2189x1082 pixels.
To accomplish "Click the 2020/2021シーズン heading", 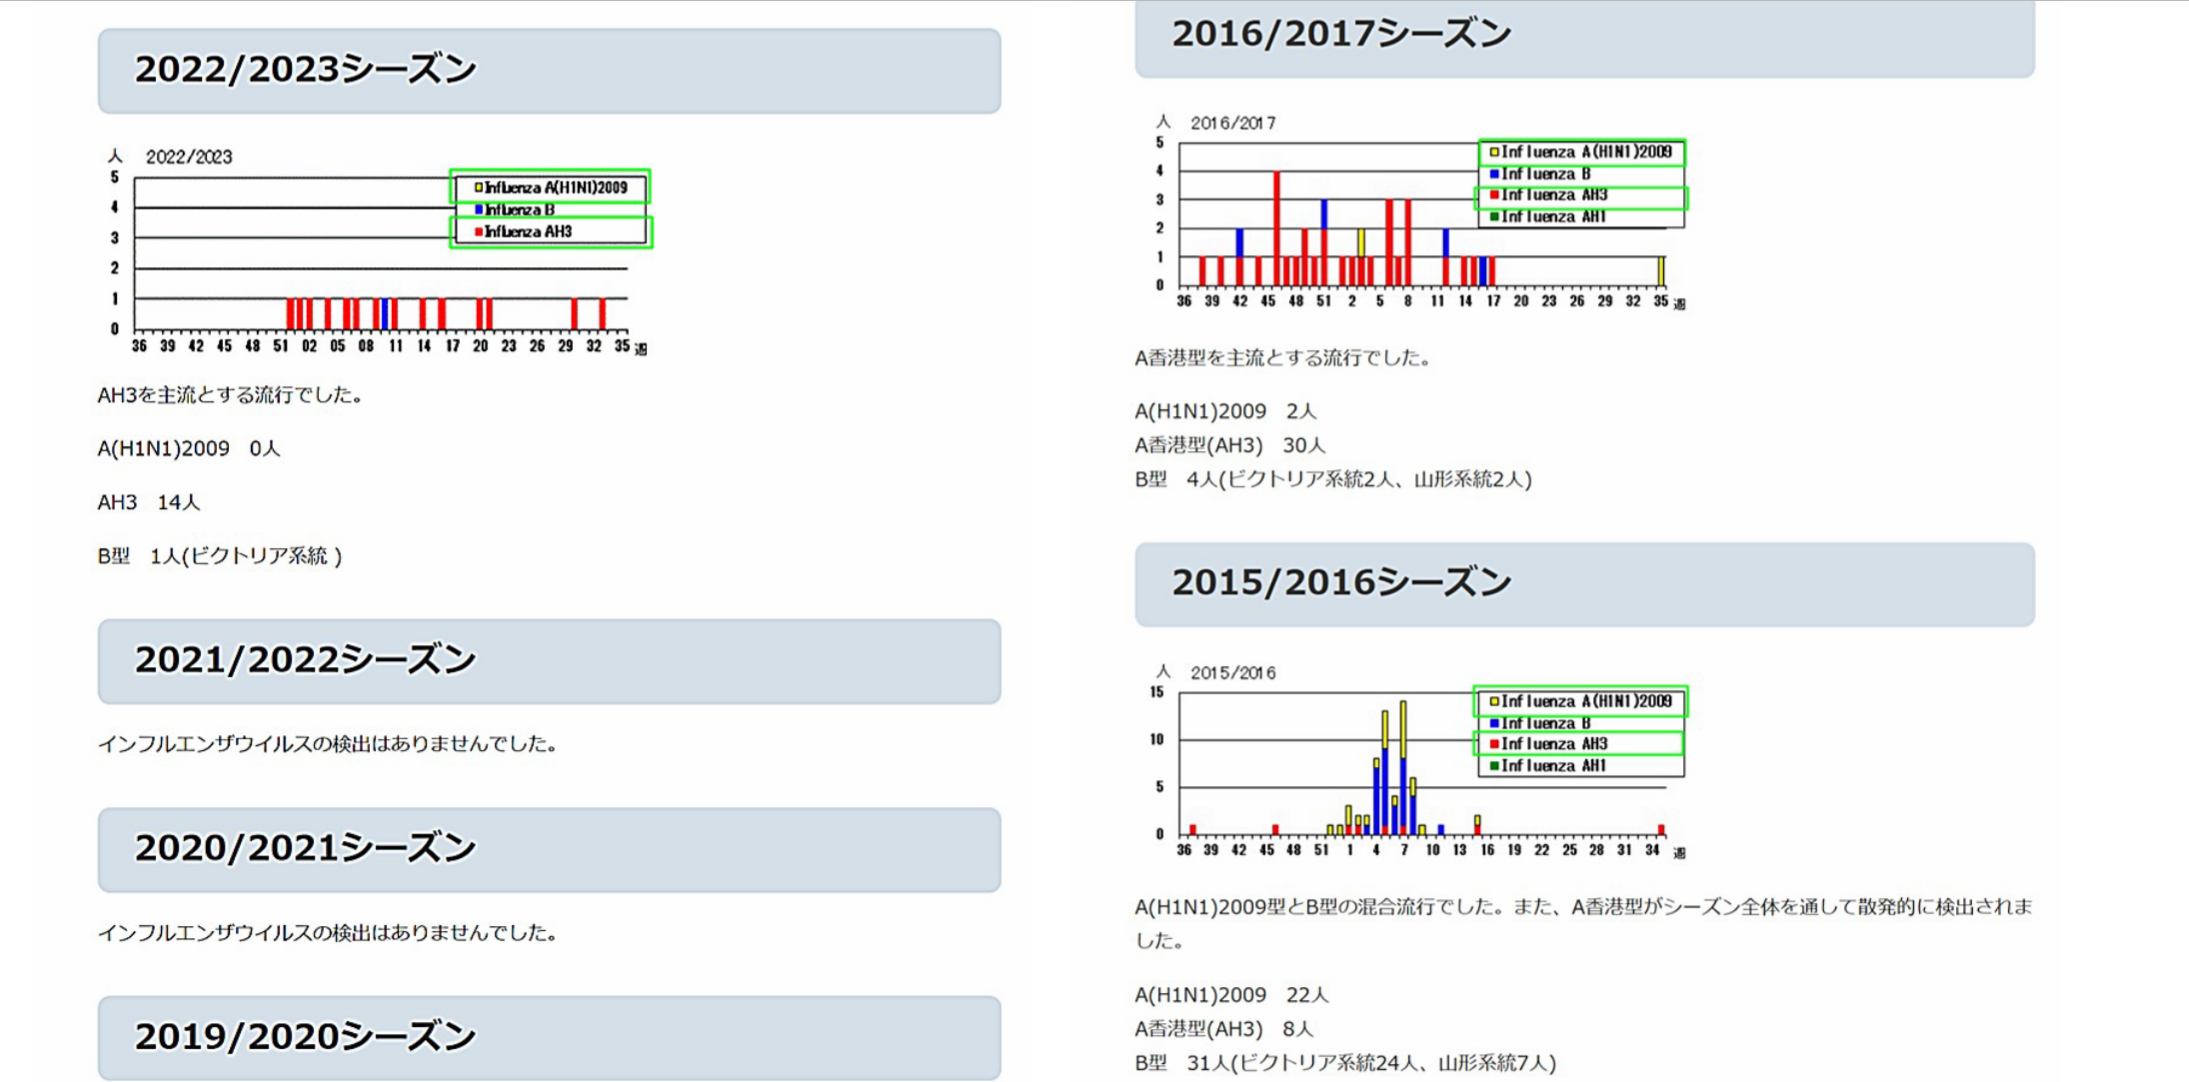I will point(305,849).
